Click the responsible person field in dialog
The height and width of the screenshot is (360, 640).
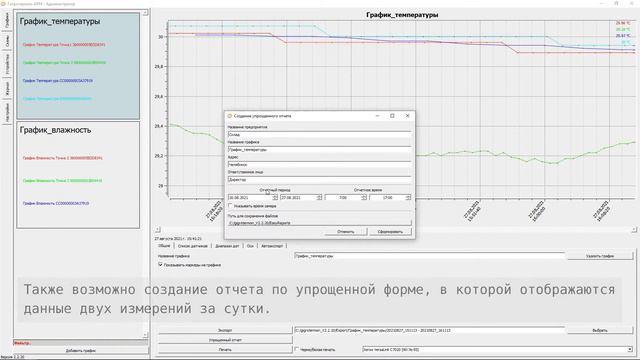click(x=320, y=180)
